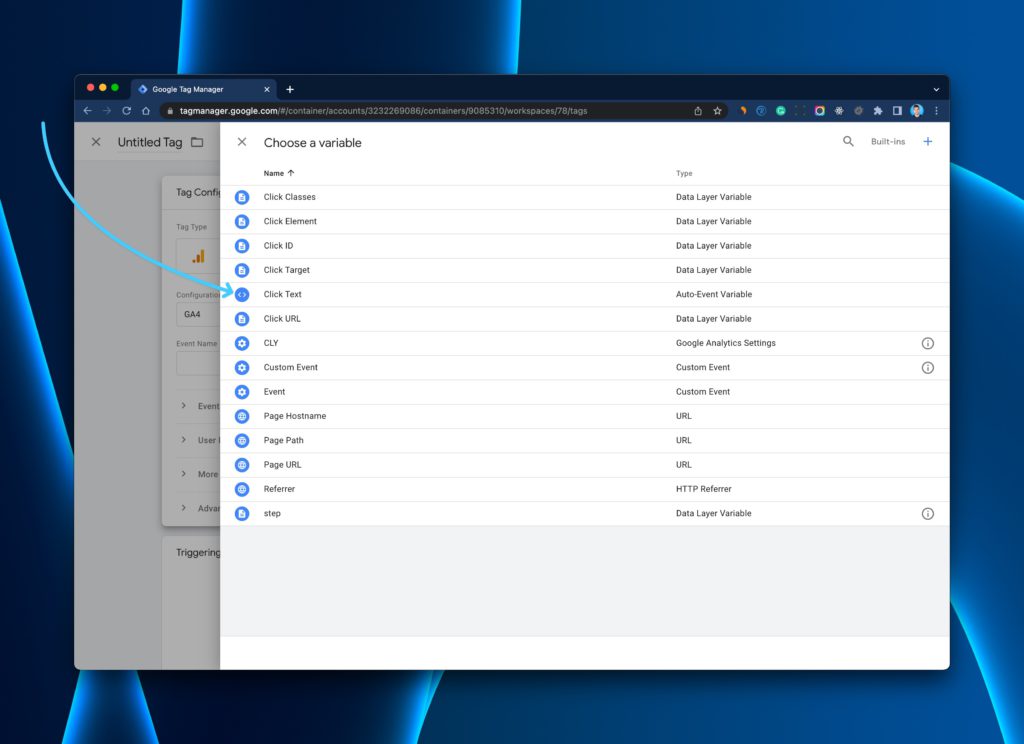Click the Built-ins button
1024x744 pixels.
[x=888, y=141]
